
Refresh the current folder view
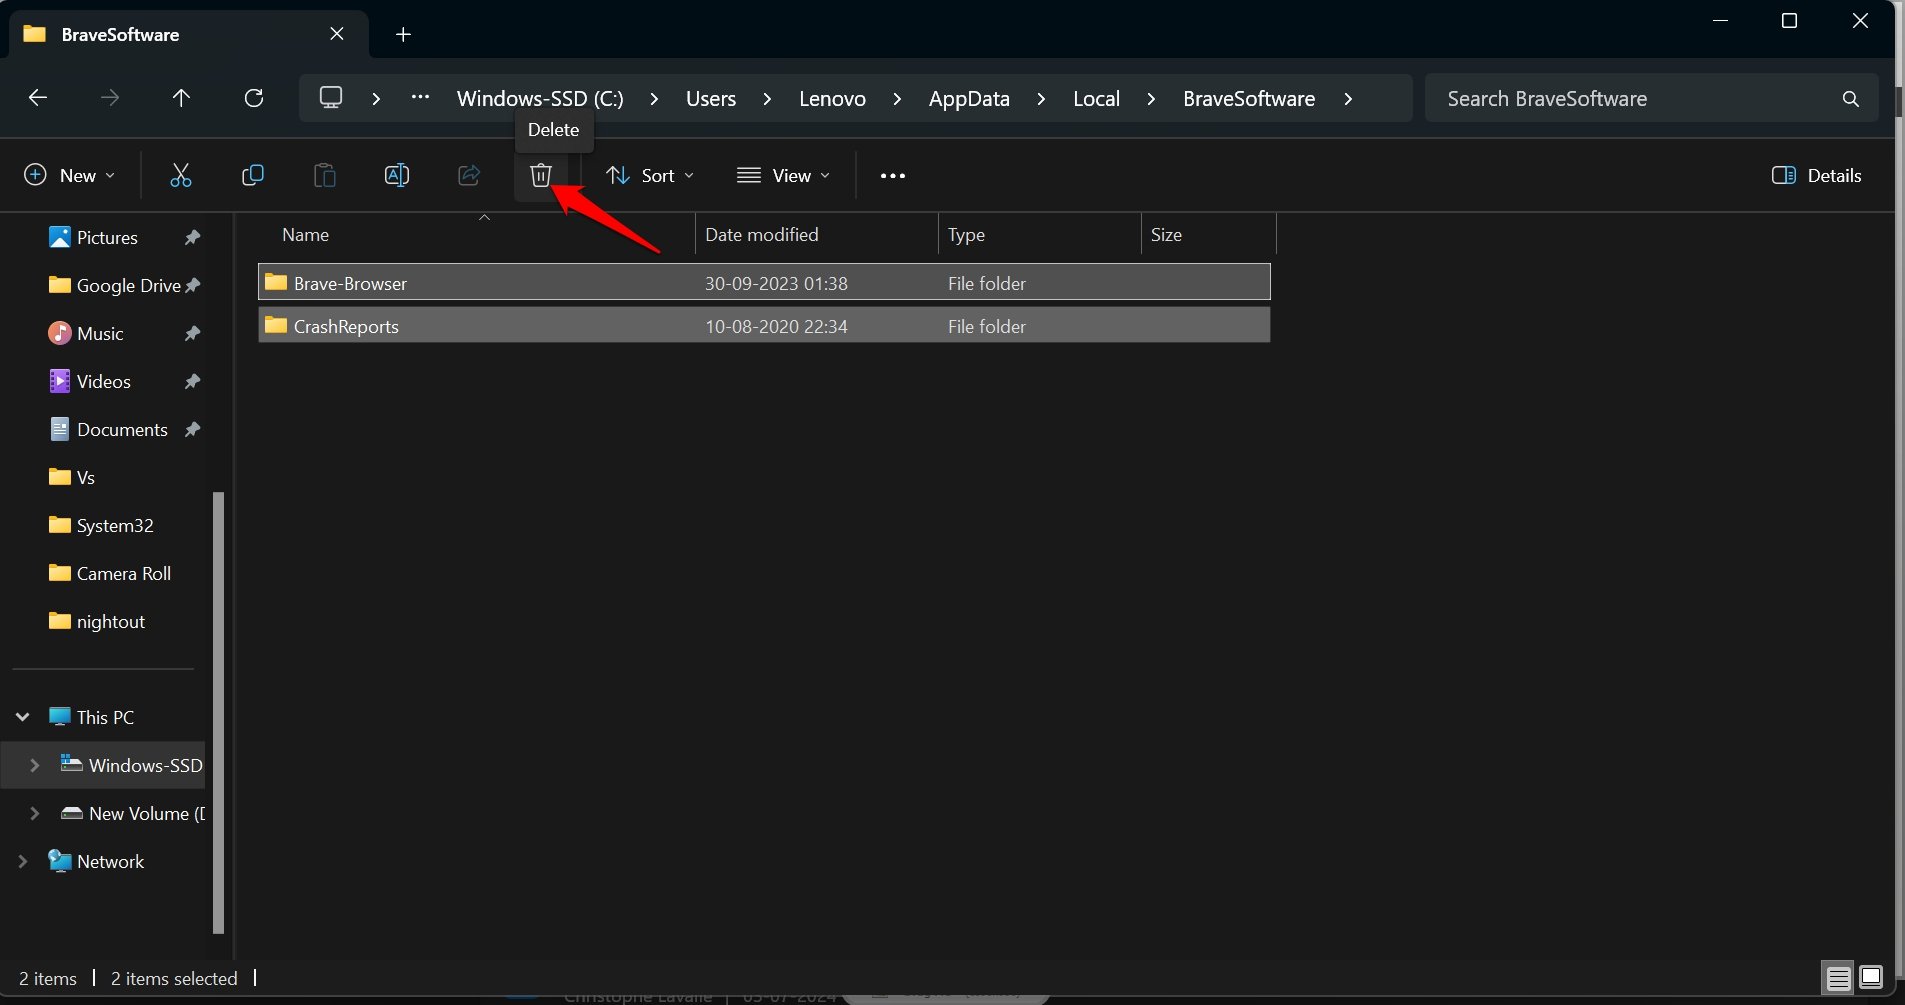click(x=254, y=98)
